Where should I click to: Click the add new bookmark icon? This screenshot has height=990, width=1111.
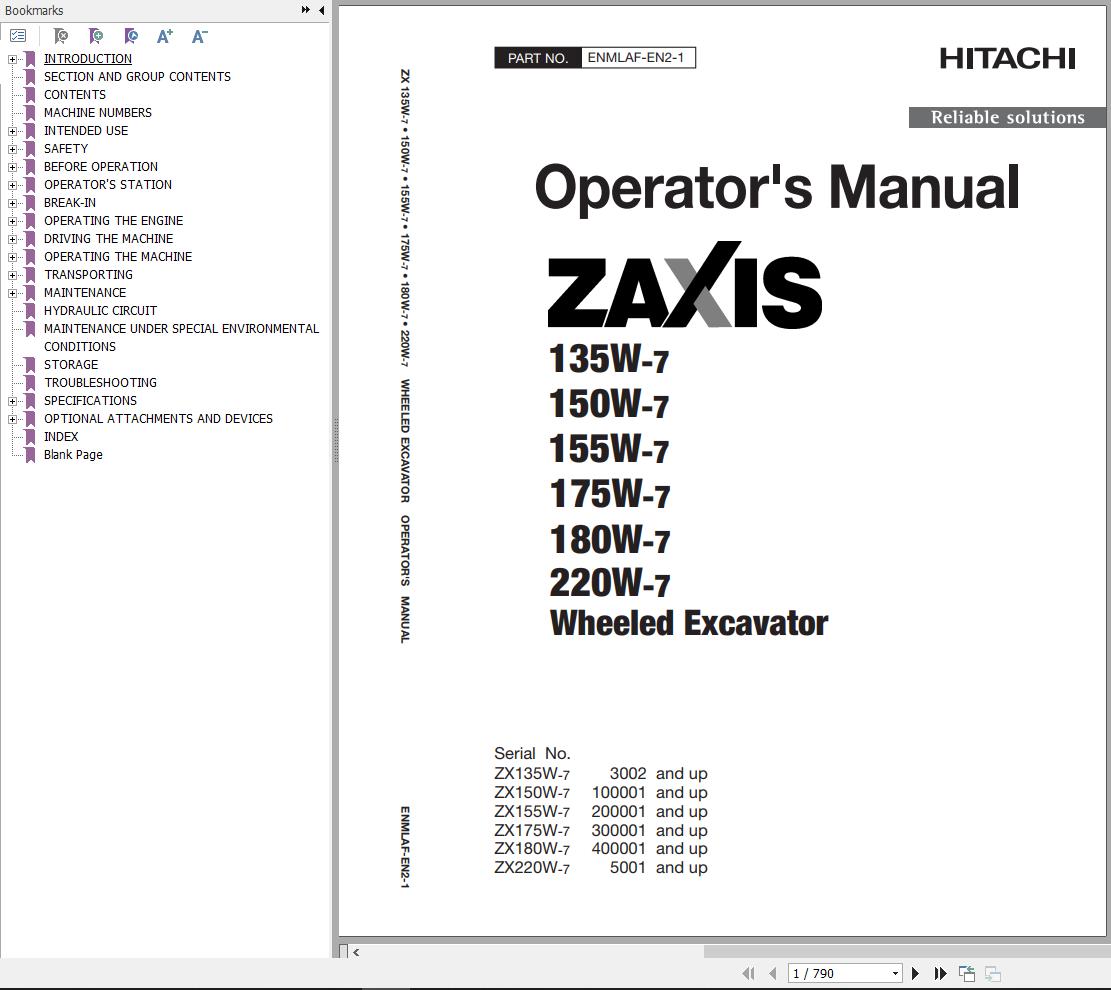click(x=96, y=35)
